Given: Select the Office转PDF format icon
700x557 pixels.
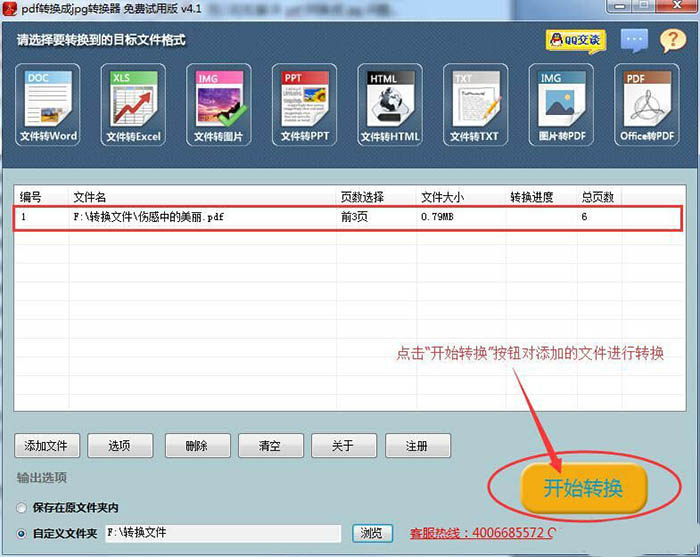Looking at the screenshot, I should pos(647,105).
